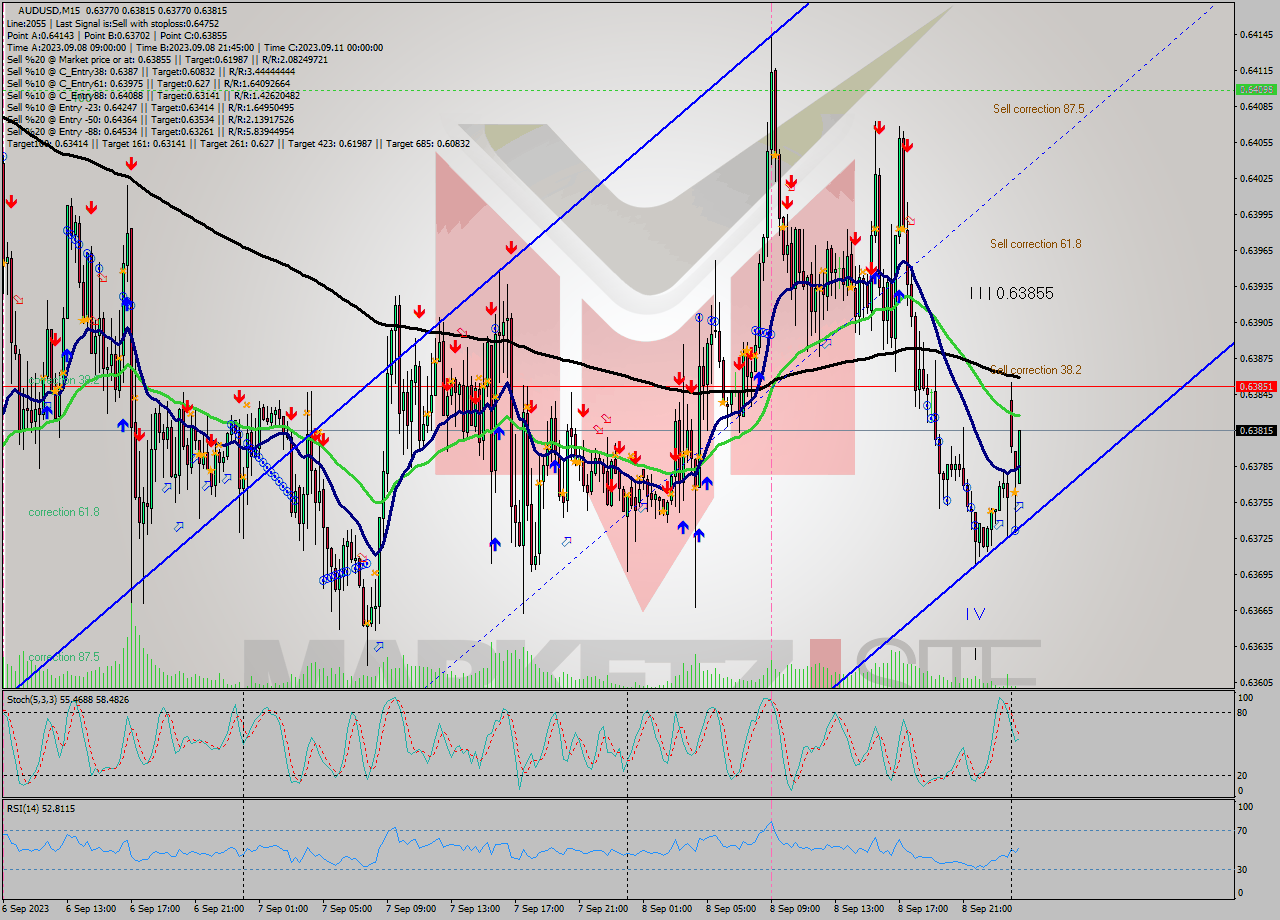Select the 7 Sep 05:00 time axis label
1280x920 pixels.
pos(348,909)
